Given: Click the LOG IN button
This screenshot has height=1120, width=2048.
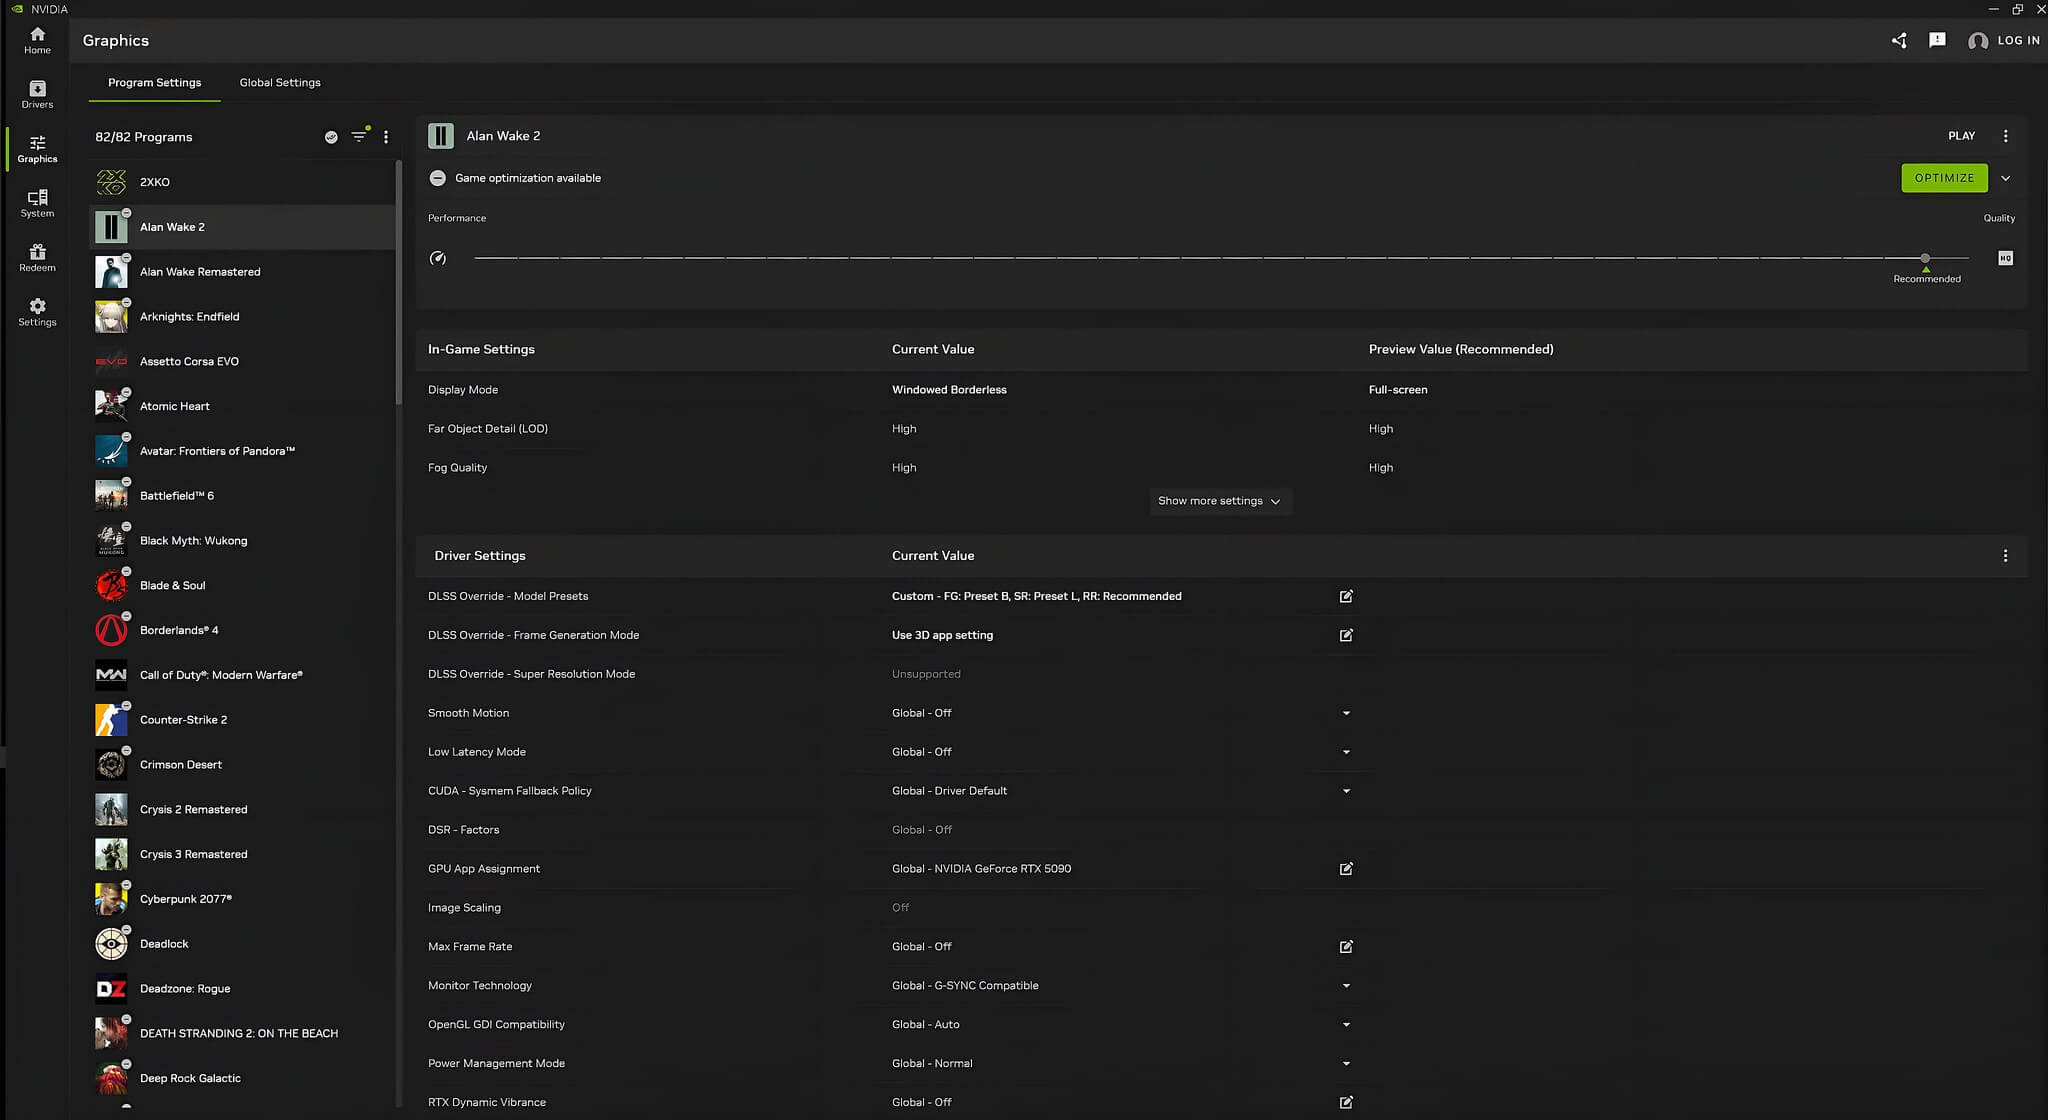Looking at the screenshot, I should tap(2004, 40).
